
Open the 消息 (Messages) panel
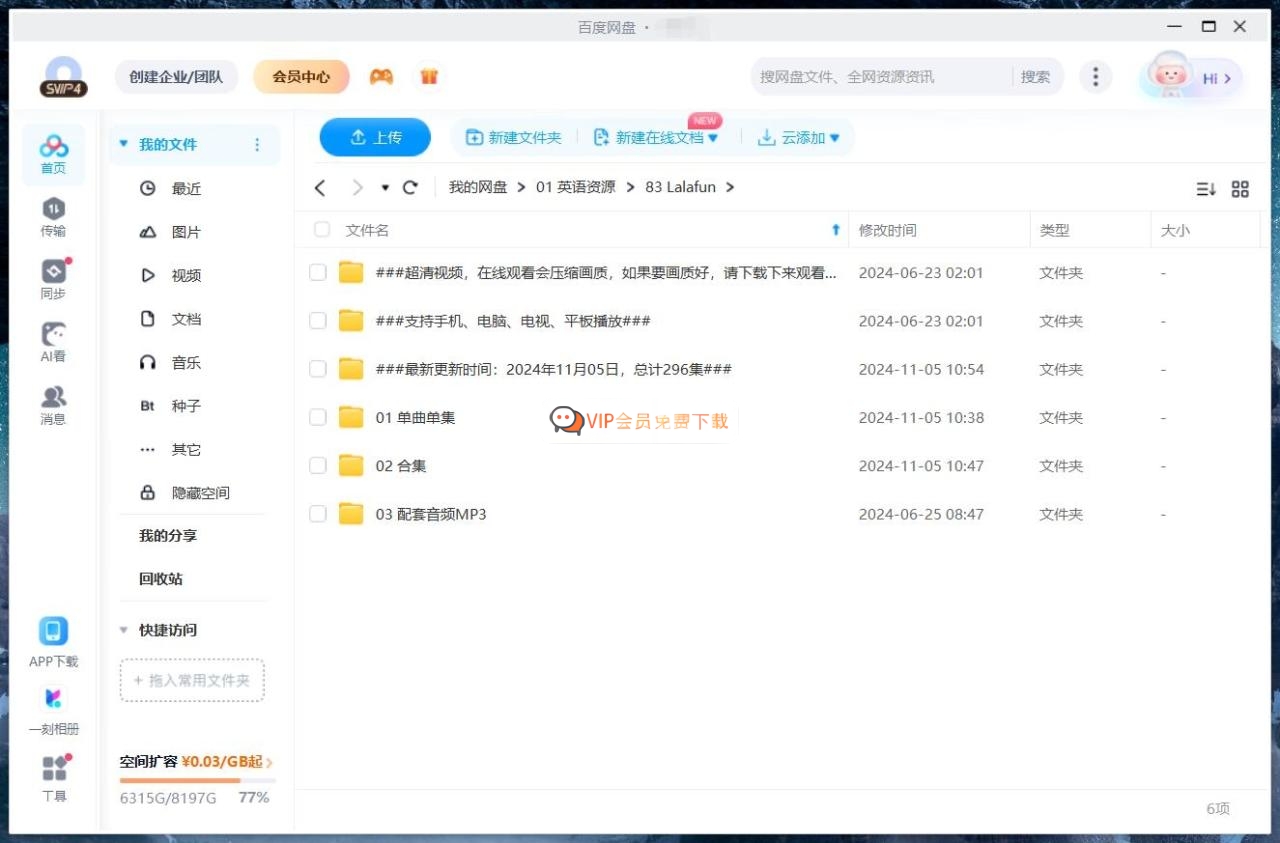coord(53,403)
